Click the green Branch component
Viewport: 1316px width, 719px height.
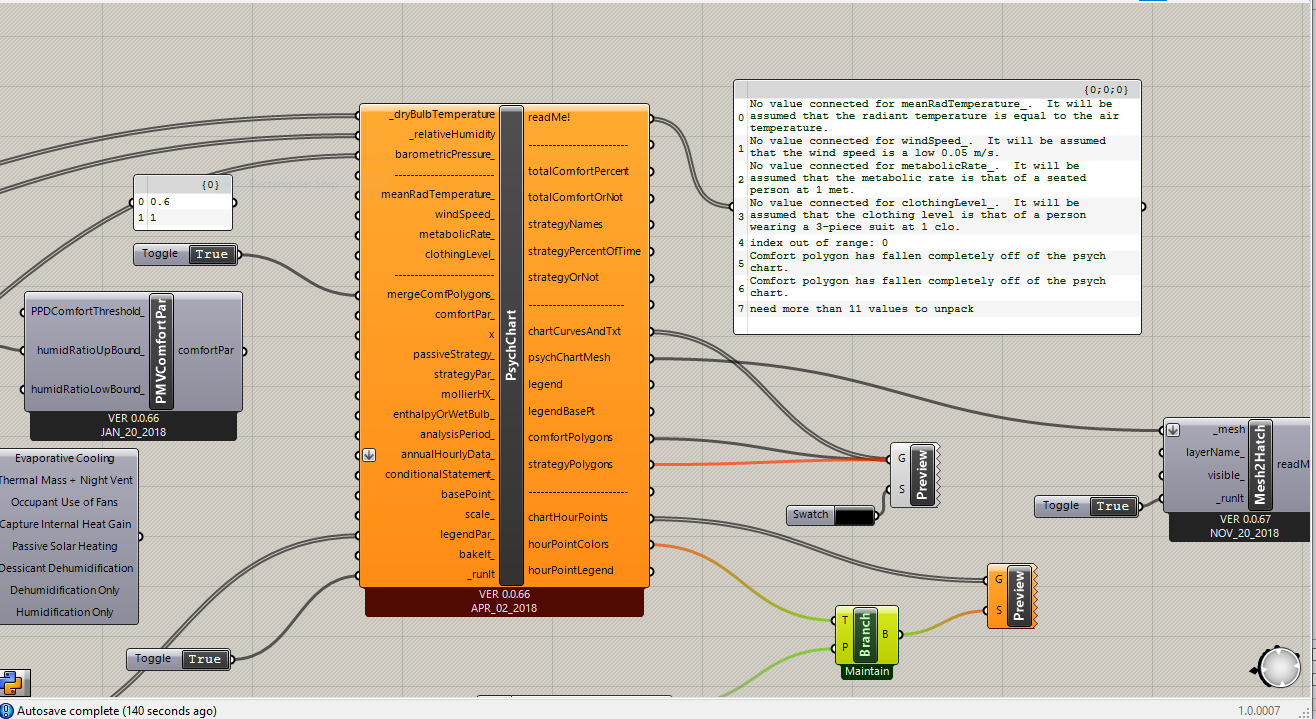tap(865, 634)
